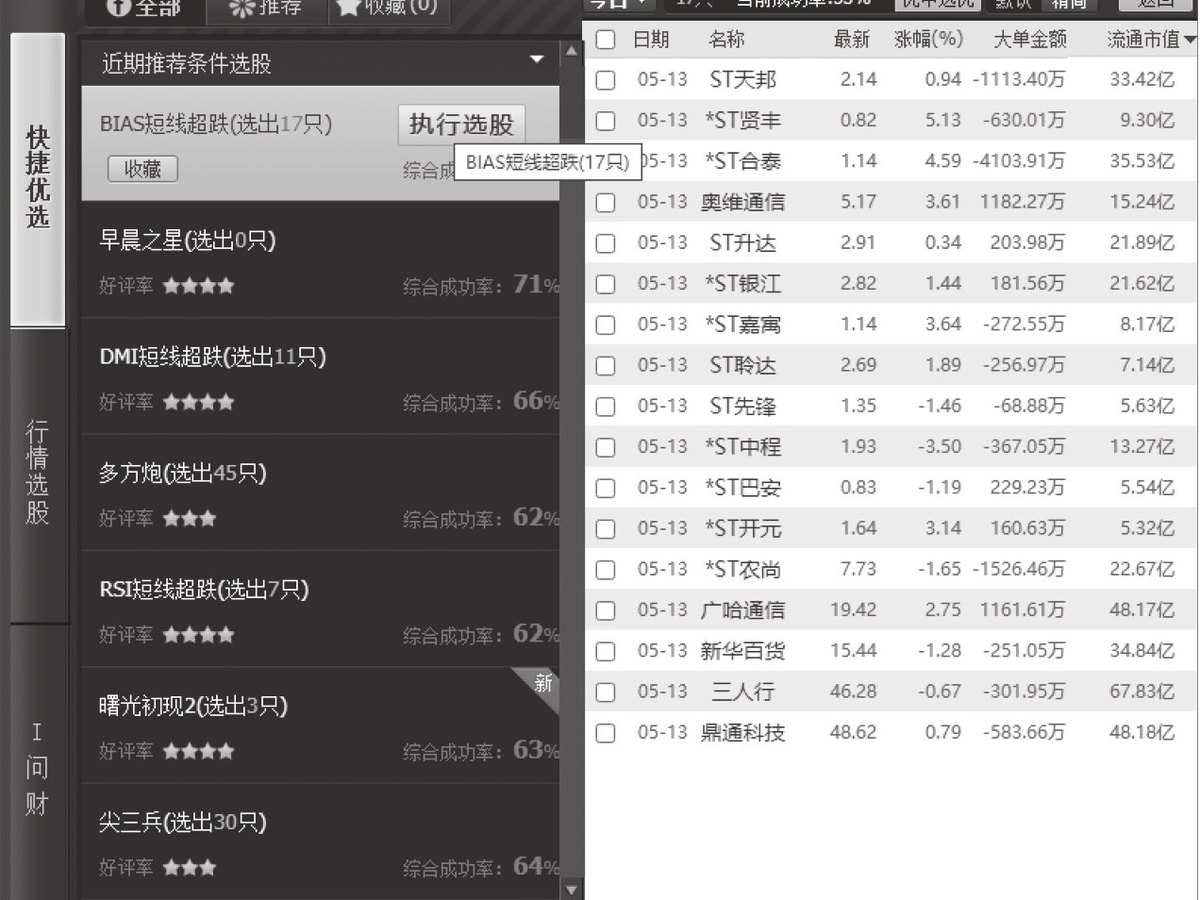Click stock name *ST开元
Image resolution: width=1200 pixels, height=900 pixels.
[743, 529]
